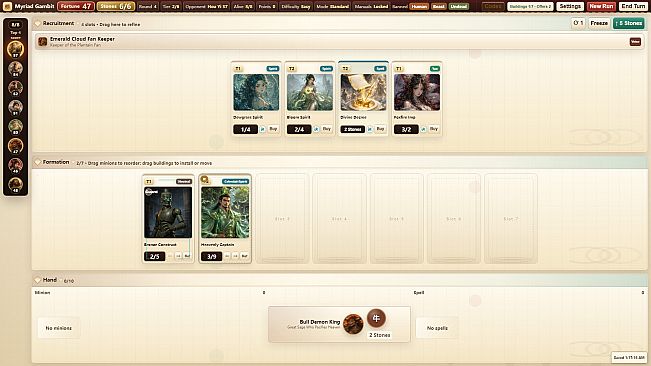Click the Stones 6/6 counter
This screenshot has width=651, height=366.
click(116, 6)
